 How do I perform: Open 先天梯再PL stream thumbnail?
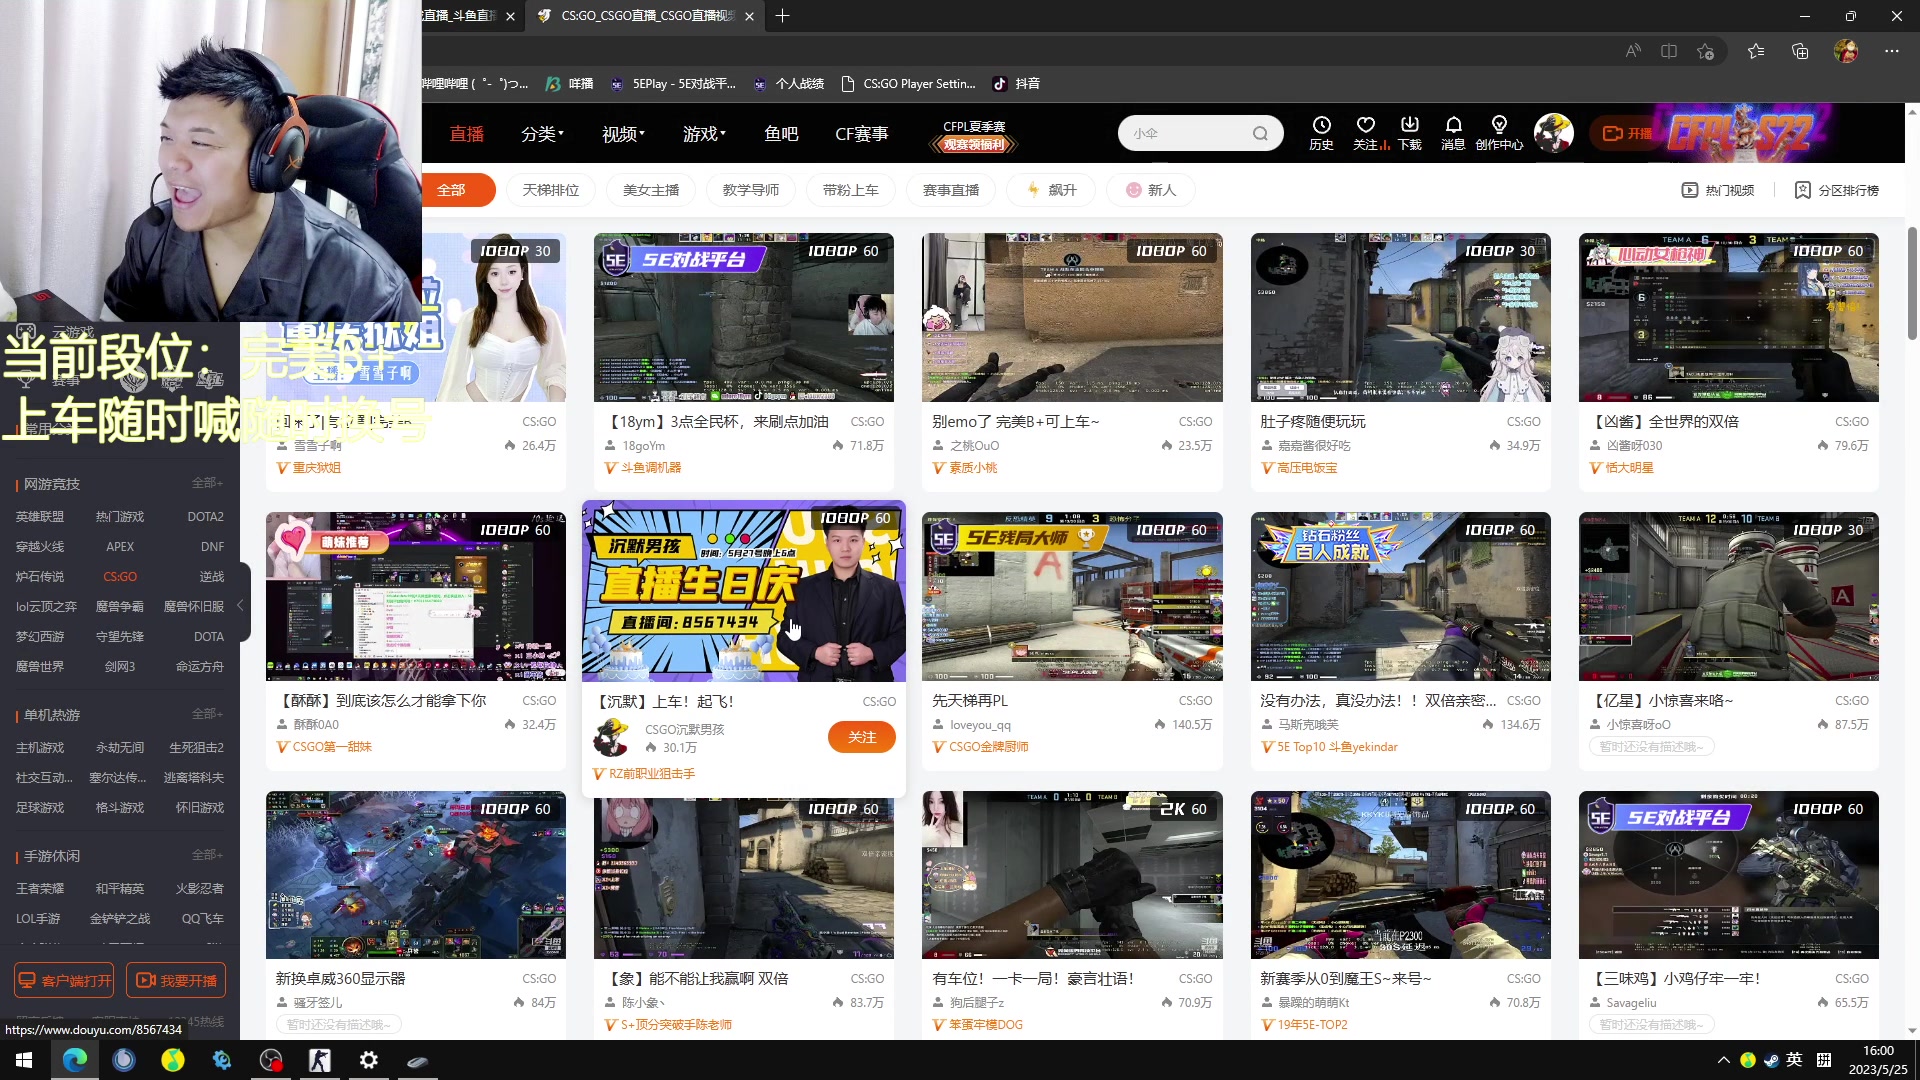tap(1072, 597)
